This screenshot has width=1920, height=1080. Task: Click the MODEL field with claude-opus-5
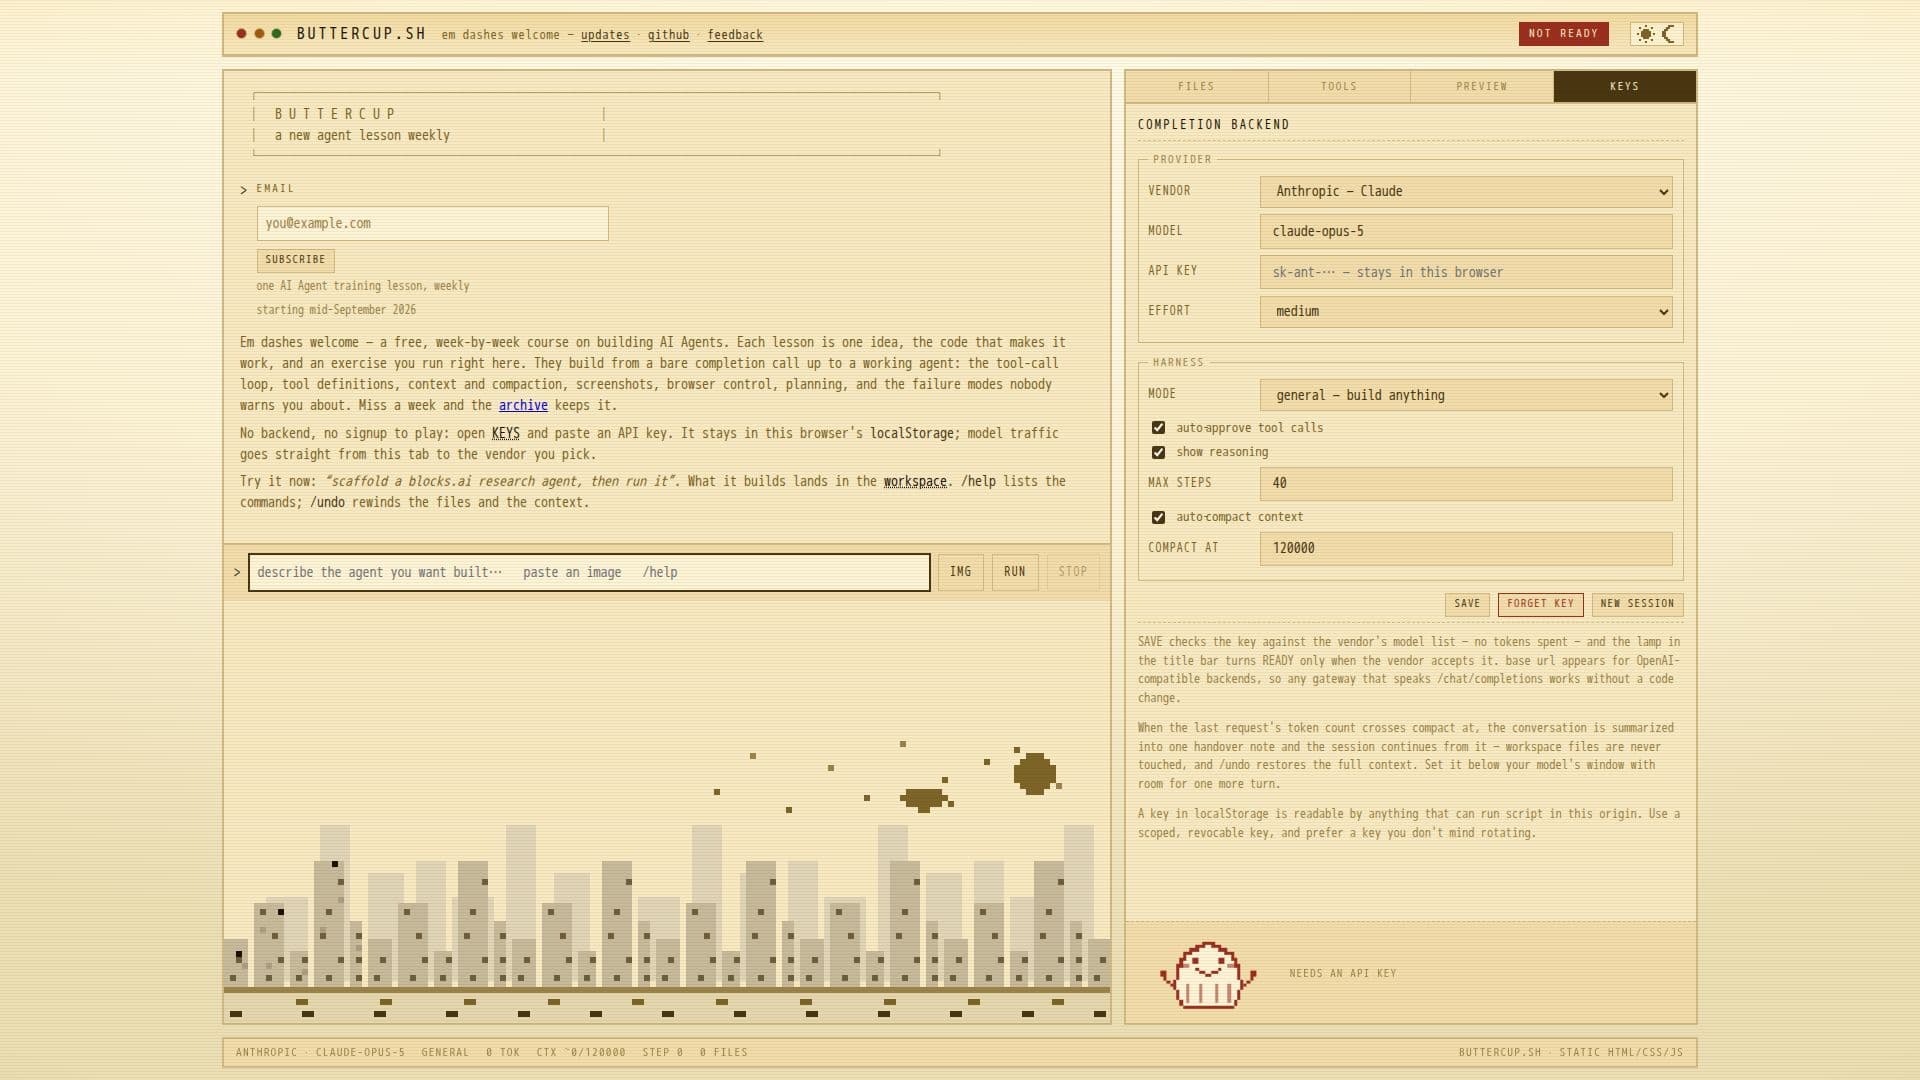click(x=1466, y=232)
